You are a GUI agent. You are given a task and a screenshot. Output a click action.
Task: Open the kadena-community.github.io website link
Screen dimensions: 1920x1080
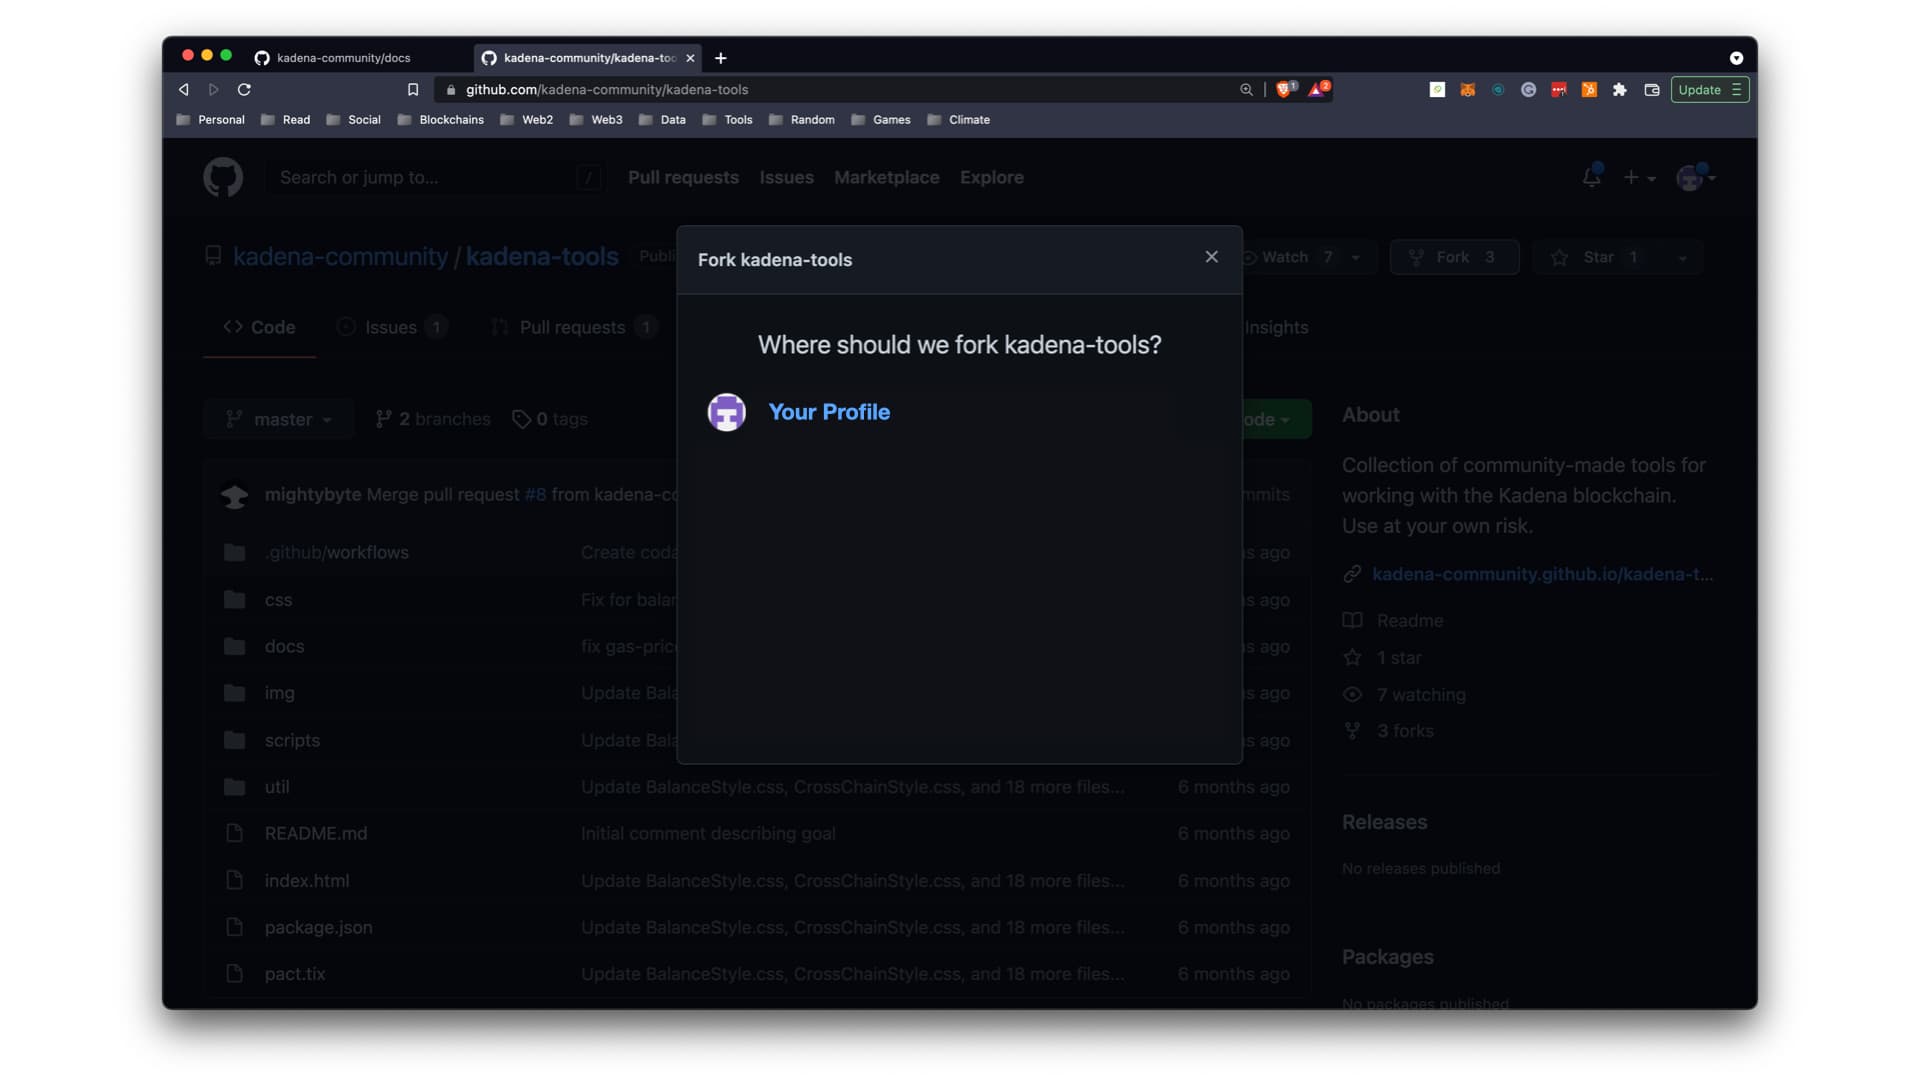(1542, 574)
